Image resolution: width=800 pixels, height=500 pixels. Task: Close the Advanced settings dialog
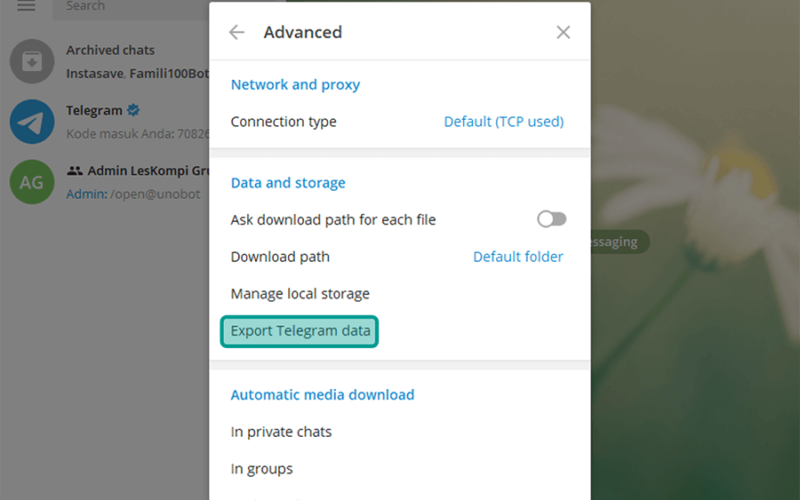point(563,32)
